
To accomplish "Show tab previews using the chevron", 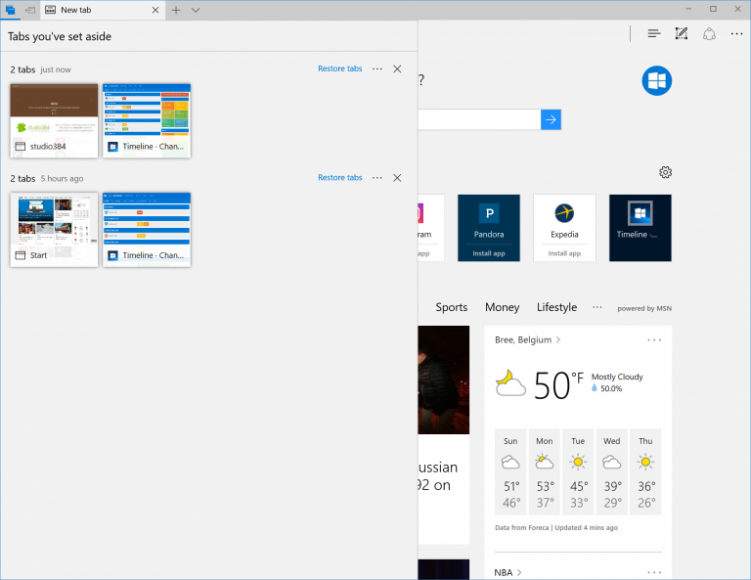I will tap(195, 9).
